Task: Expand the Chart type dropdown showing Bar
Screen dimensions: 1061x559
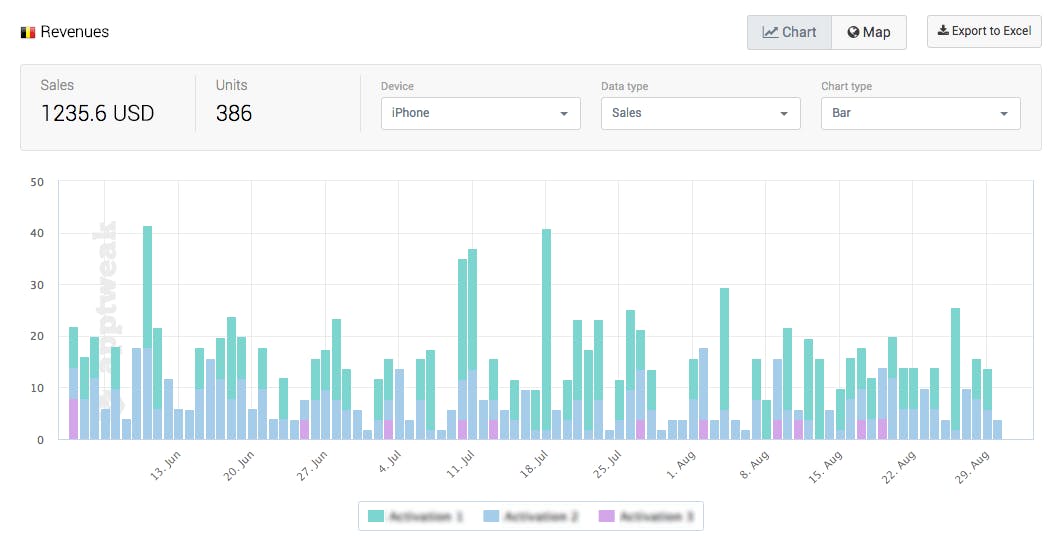Action: pyautogui.click(x=920, y=113)
